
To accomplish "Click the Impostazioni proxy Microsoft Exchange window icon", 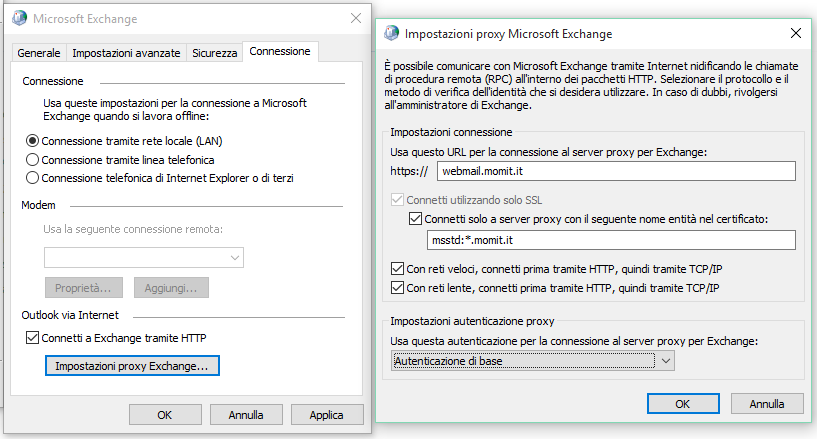I will pos(390,33).
